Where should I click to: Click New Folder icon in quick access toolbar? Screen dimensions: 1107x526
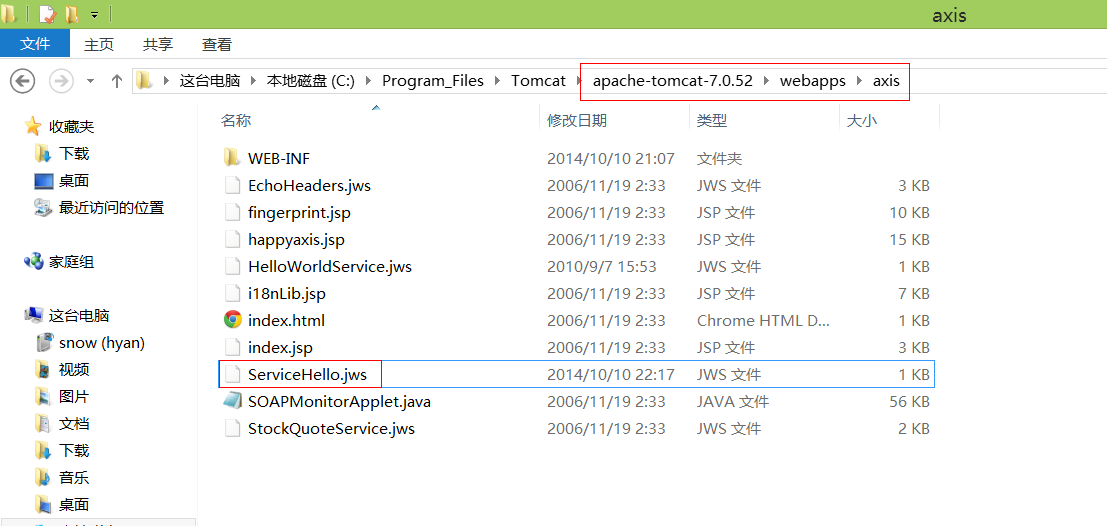click(71, 13)
